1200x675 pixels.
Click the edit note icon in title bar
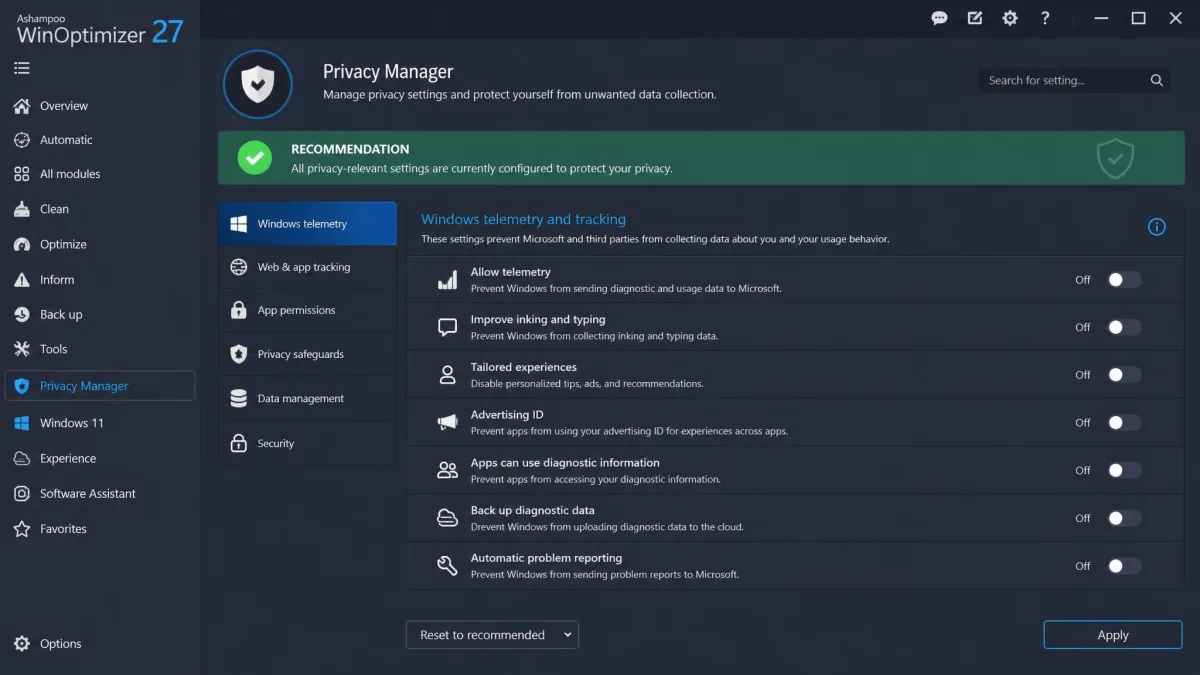[975, 18]
